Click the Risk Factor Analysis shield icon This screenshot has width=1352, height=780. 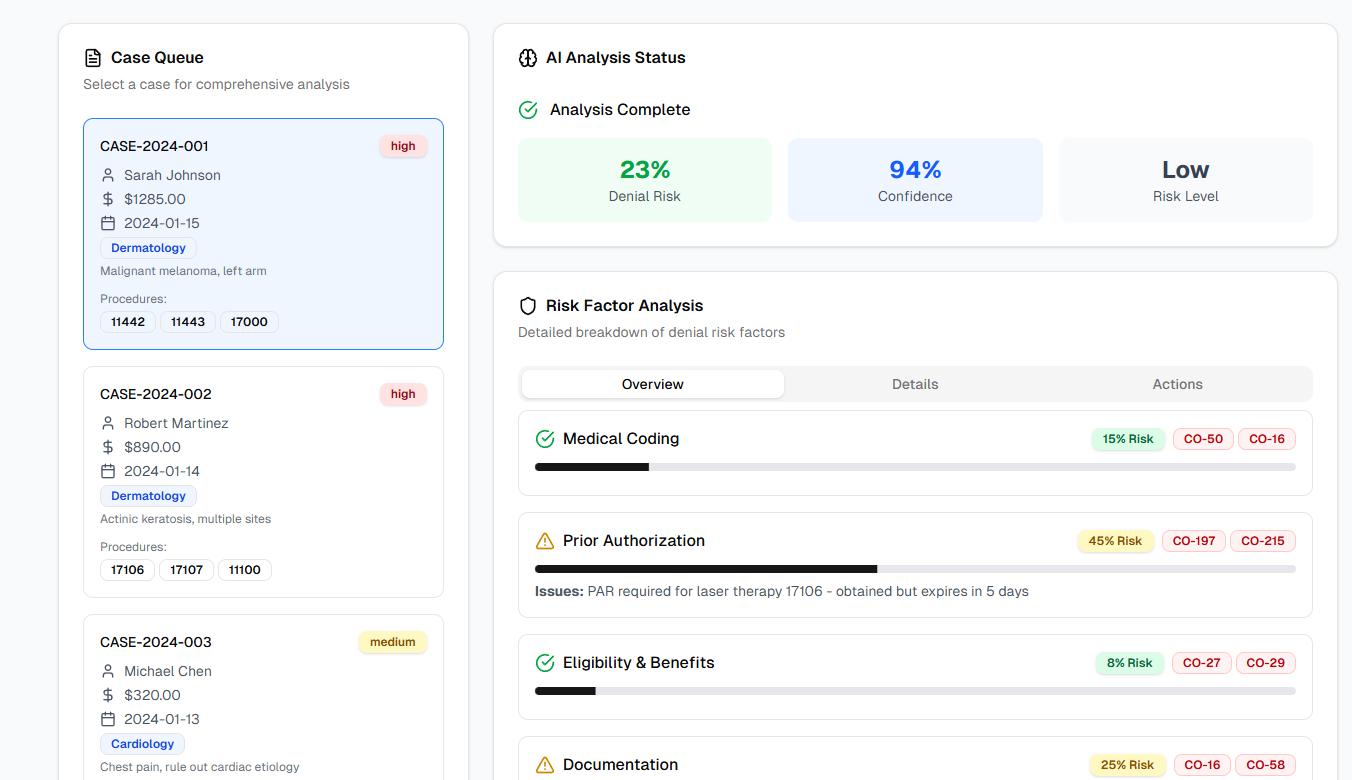[x=528, y=306]
